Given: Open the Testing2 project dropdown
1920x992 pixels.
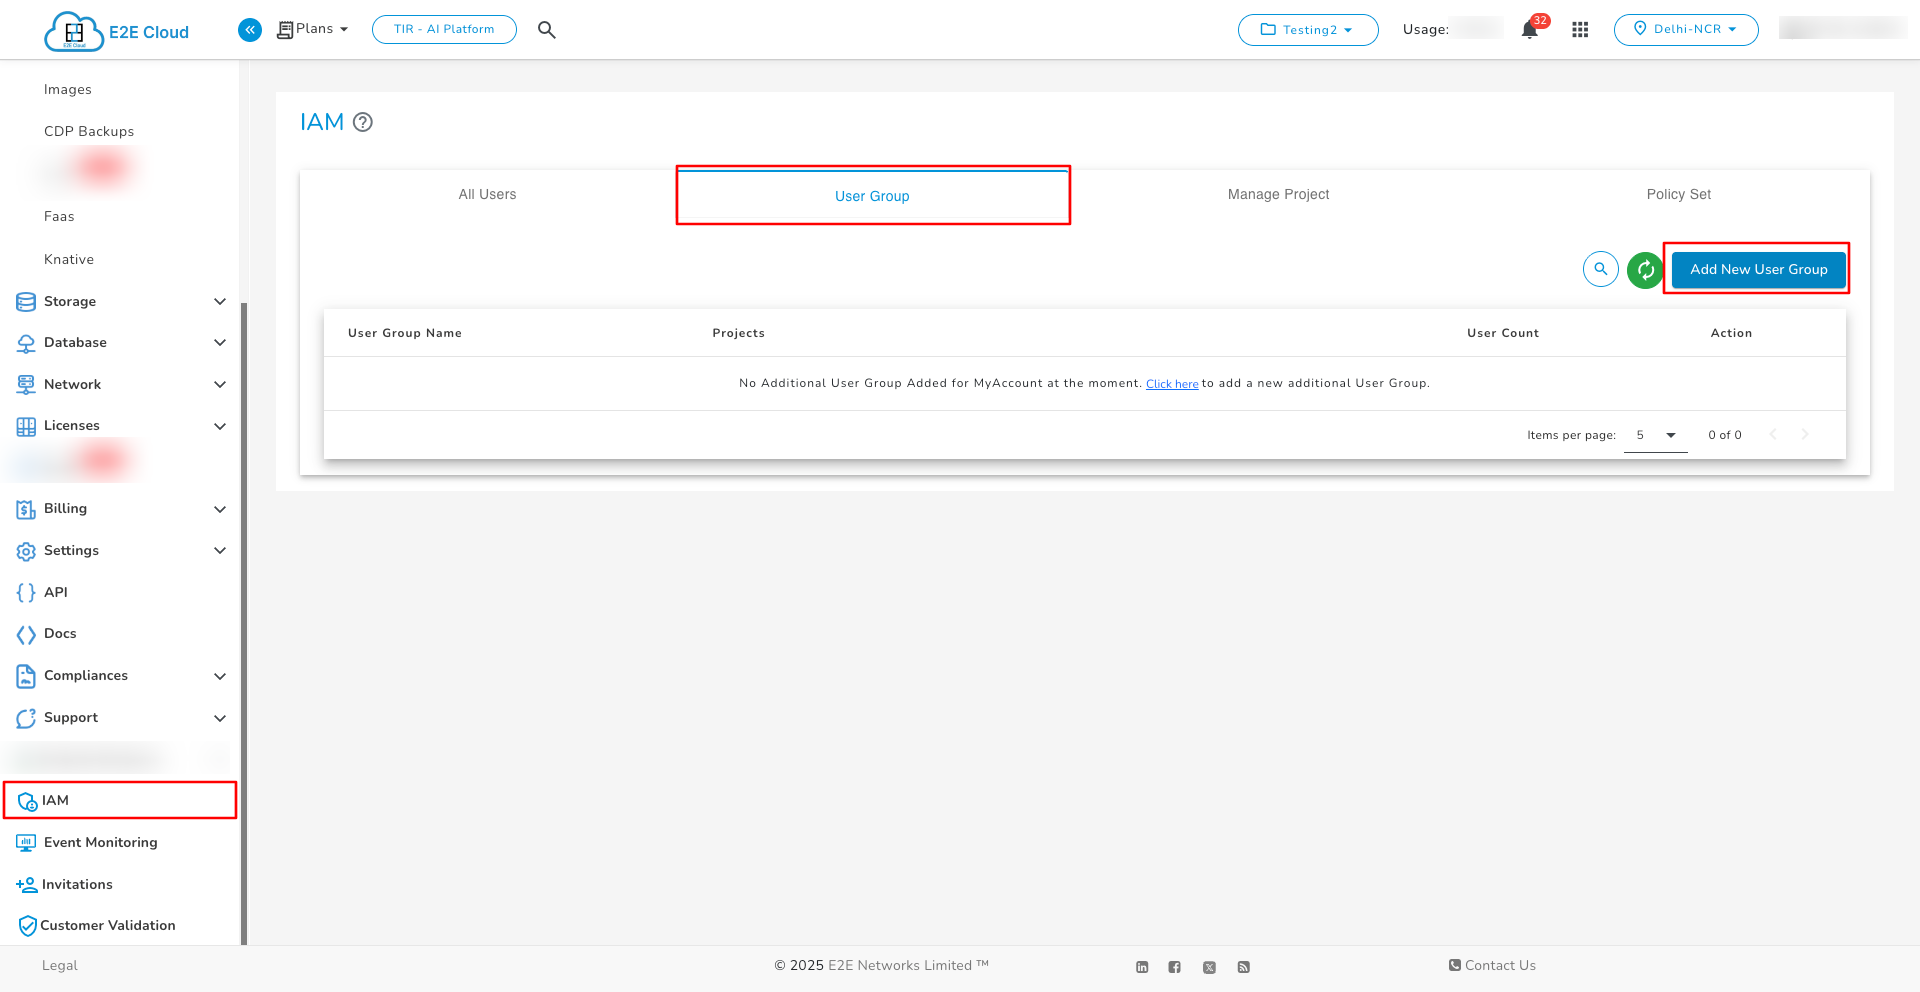Looking at the screenshot, I should pyautogui.click(x=1307, y=30).
